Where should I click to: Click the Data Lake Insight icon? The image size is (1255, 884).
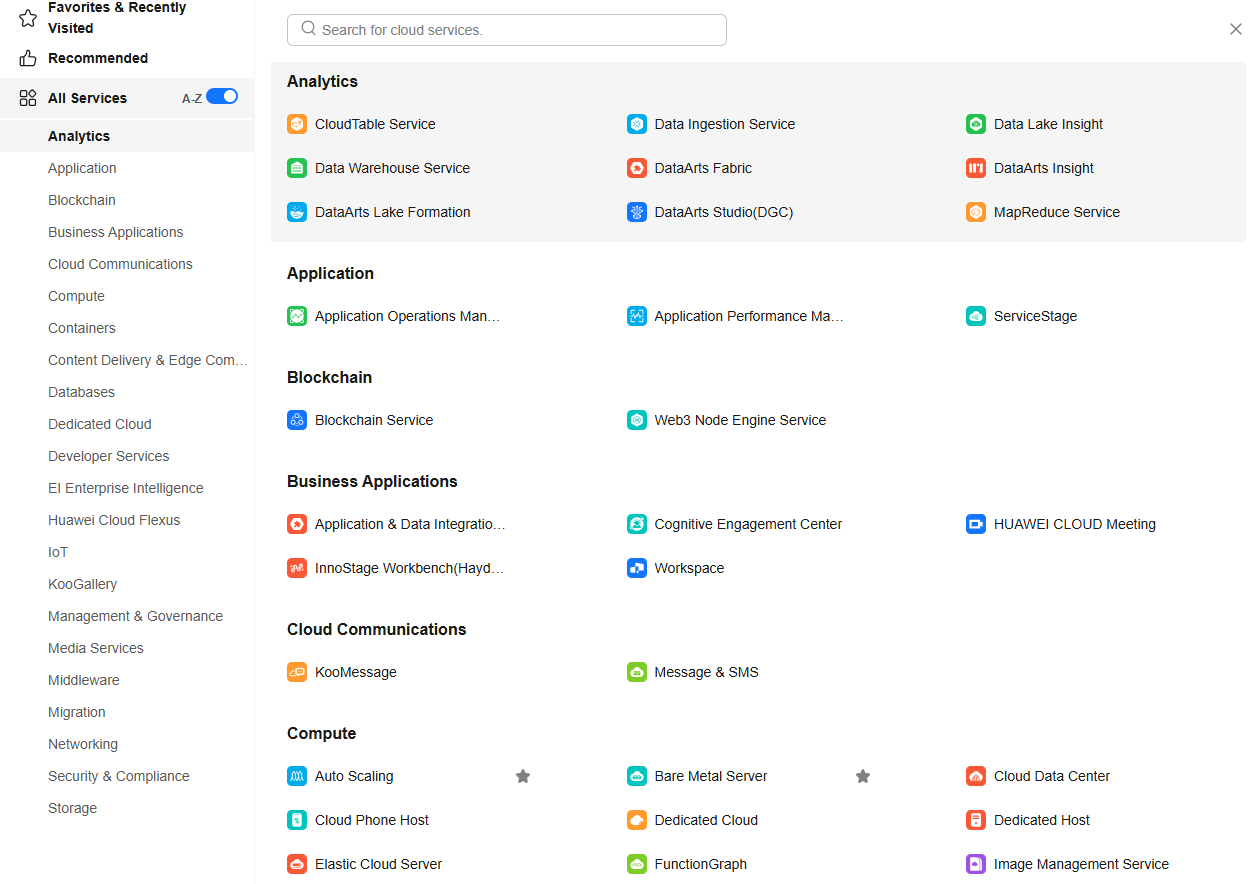(976, 124)
